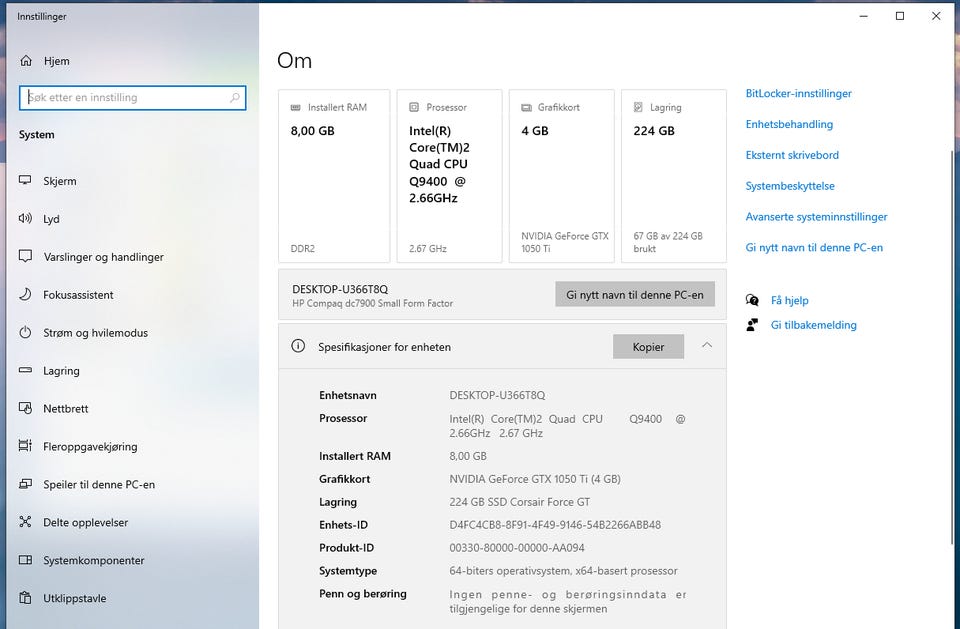Open Hjem via the home icon
This screenshot has height=629, width=960.
tap(26, 61)
